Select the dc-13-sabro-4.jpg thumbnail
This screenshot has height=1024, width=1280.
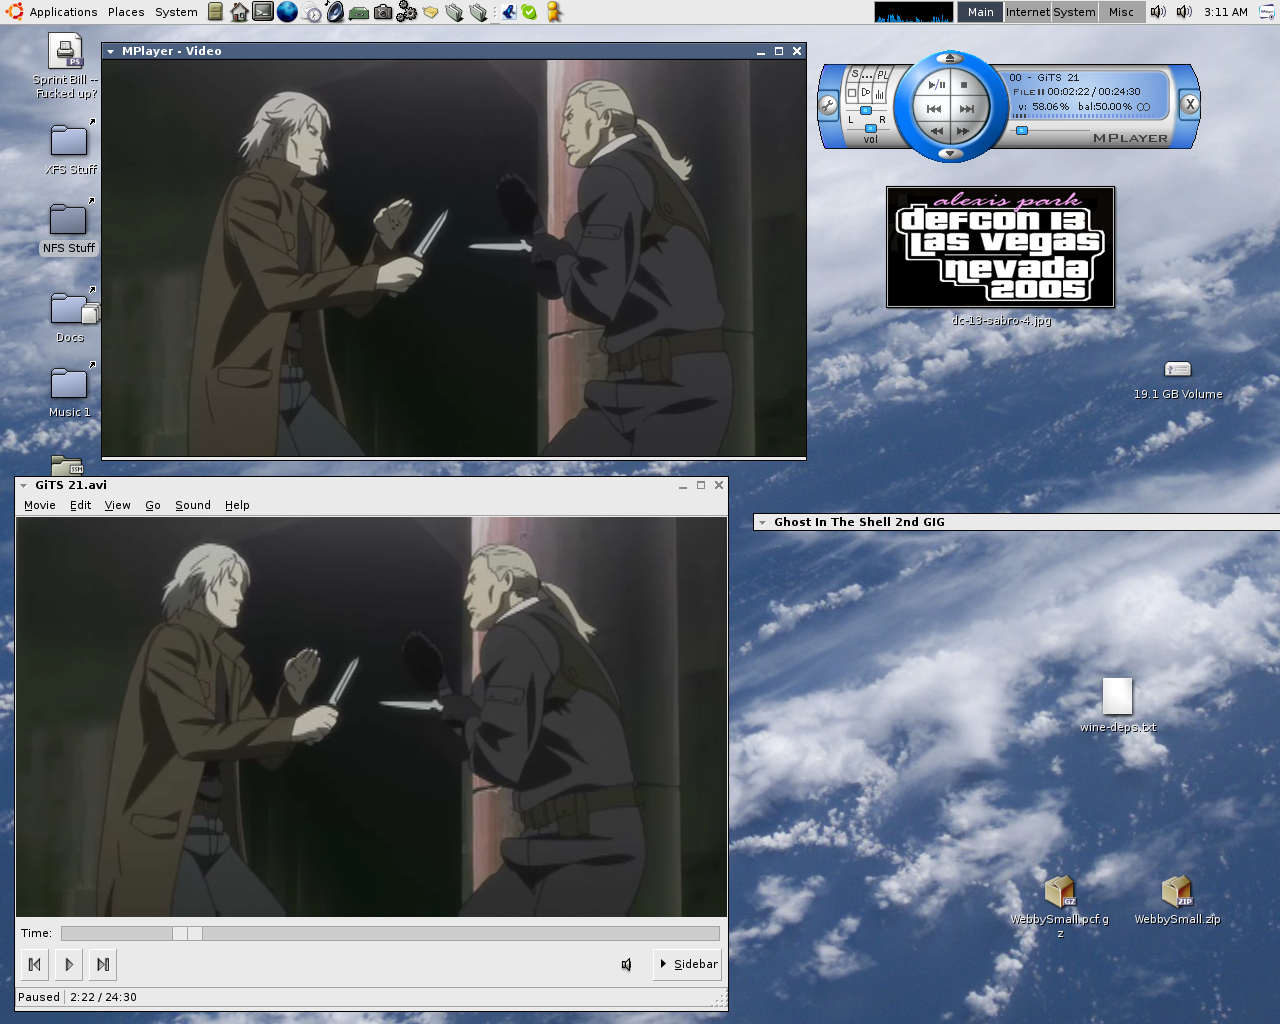coord(1001,247)
